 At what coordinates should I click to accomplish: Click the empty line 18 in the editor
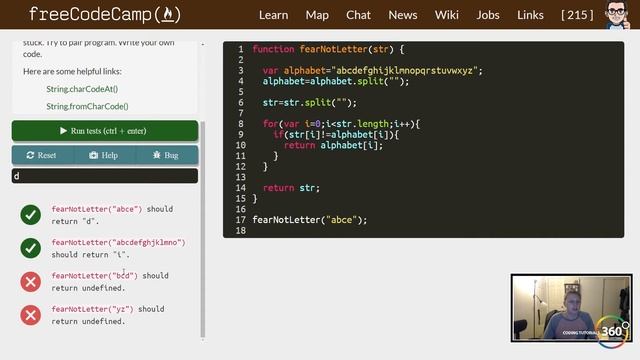coord(423,231)
